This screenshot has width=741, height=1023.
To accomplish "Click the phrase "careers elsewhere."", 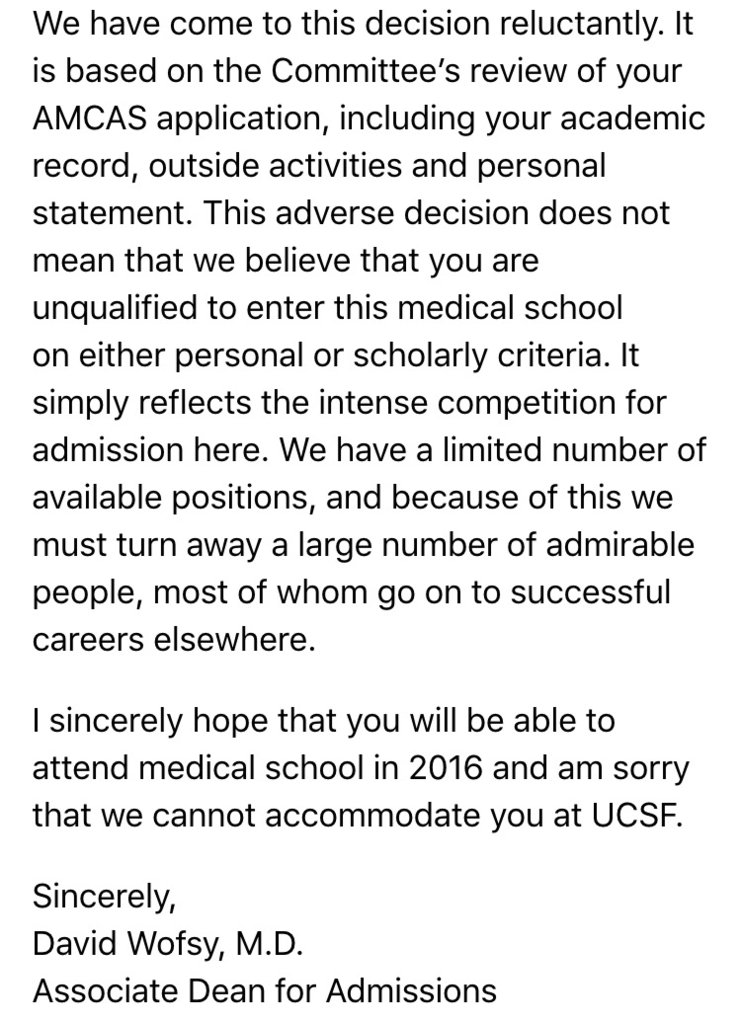I will [174, 640].
